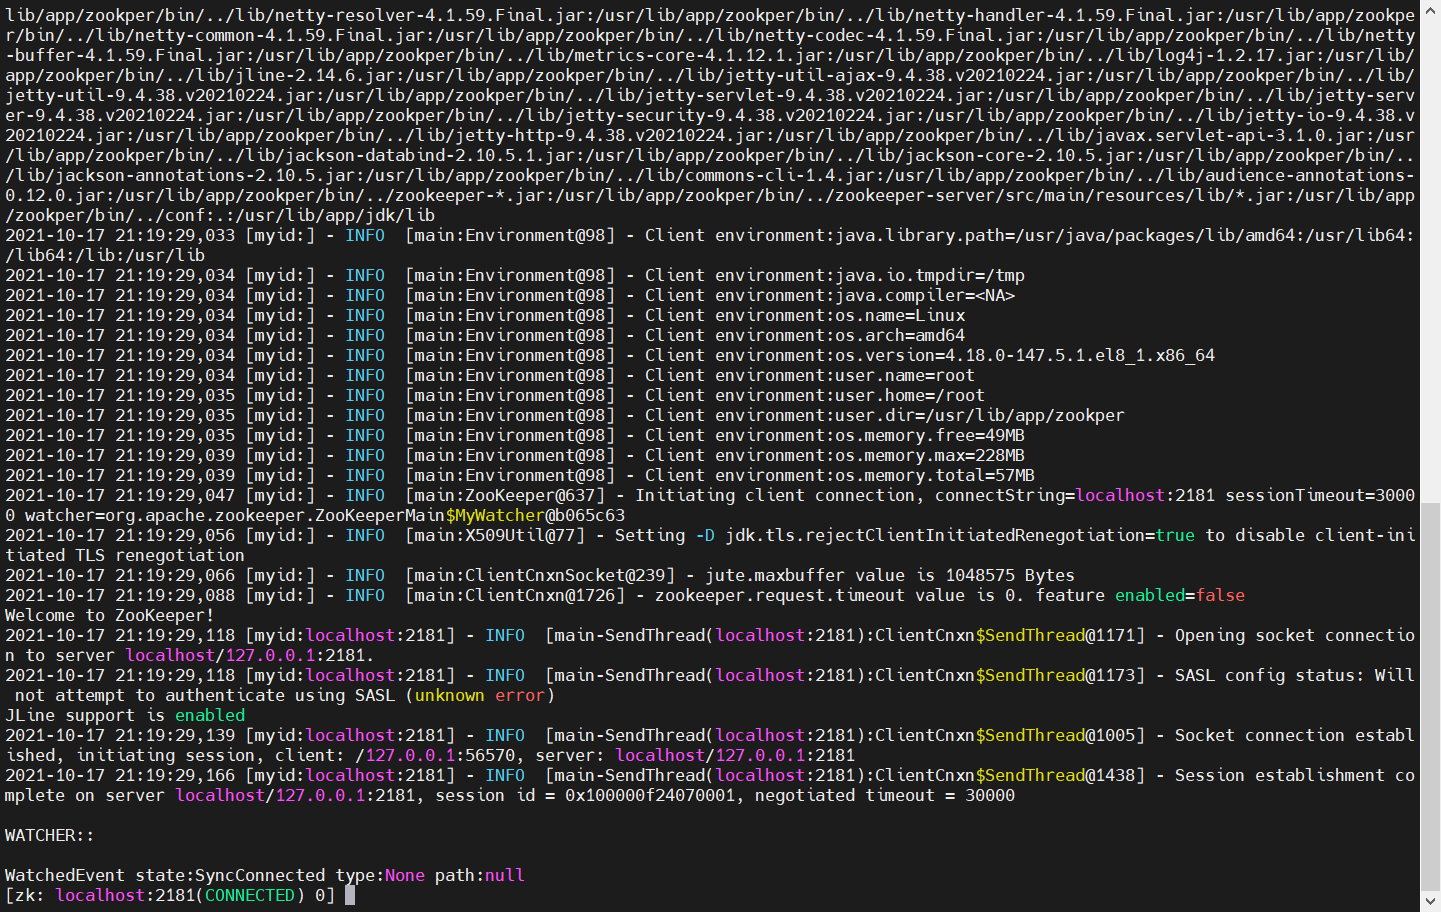Click the timestamp '21:19:29,047'
The width and height of the screenshot is (1441, 912).
click(x=175, y=495)
